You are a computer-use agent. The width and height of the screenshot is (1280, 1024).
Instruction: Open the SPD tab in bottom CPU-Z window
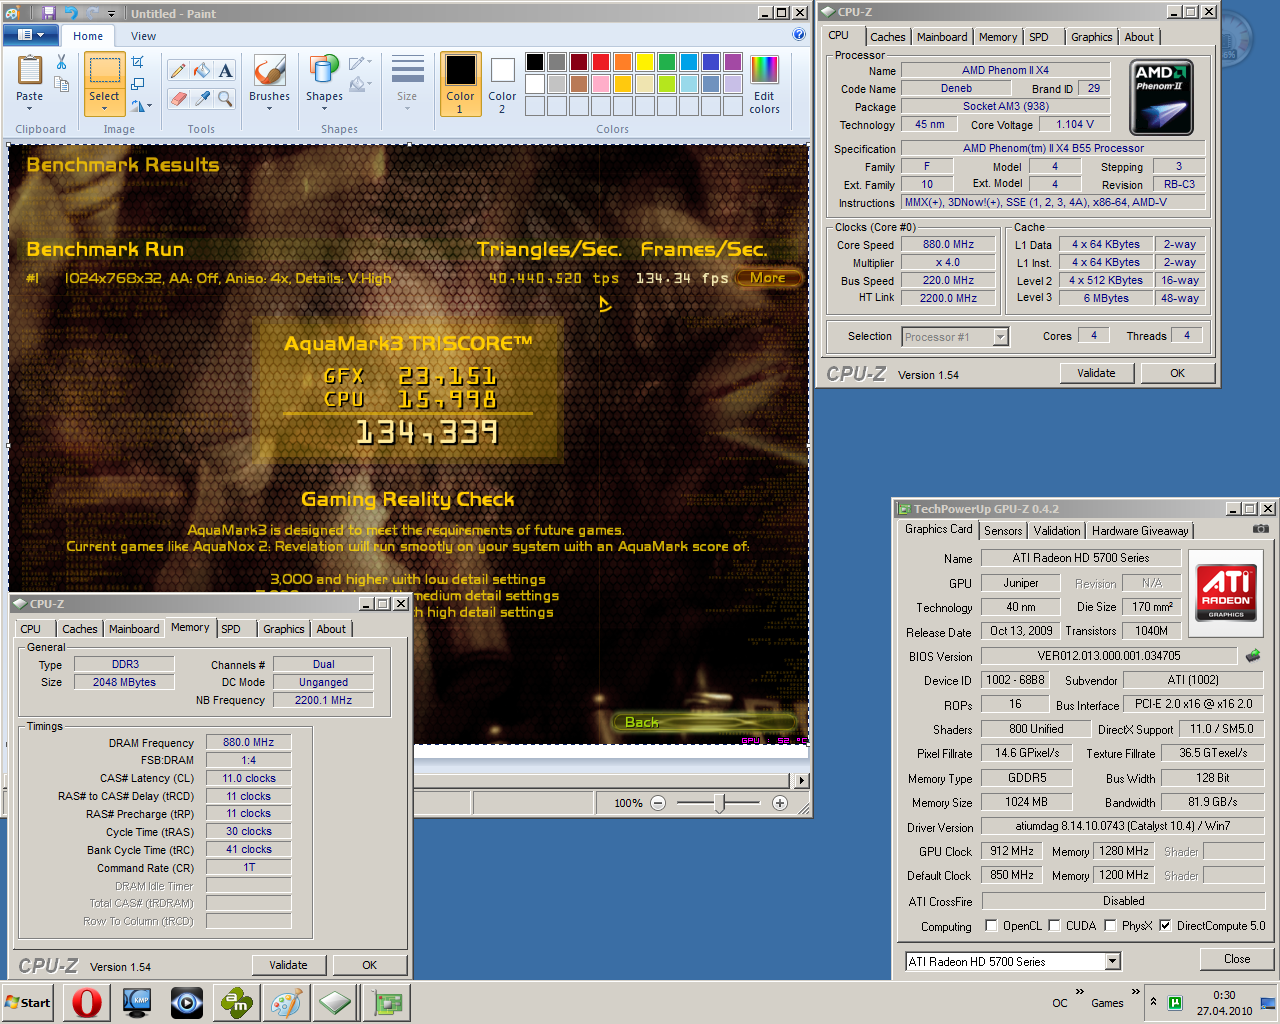231,629
